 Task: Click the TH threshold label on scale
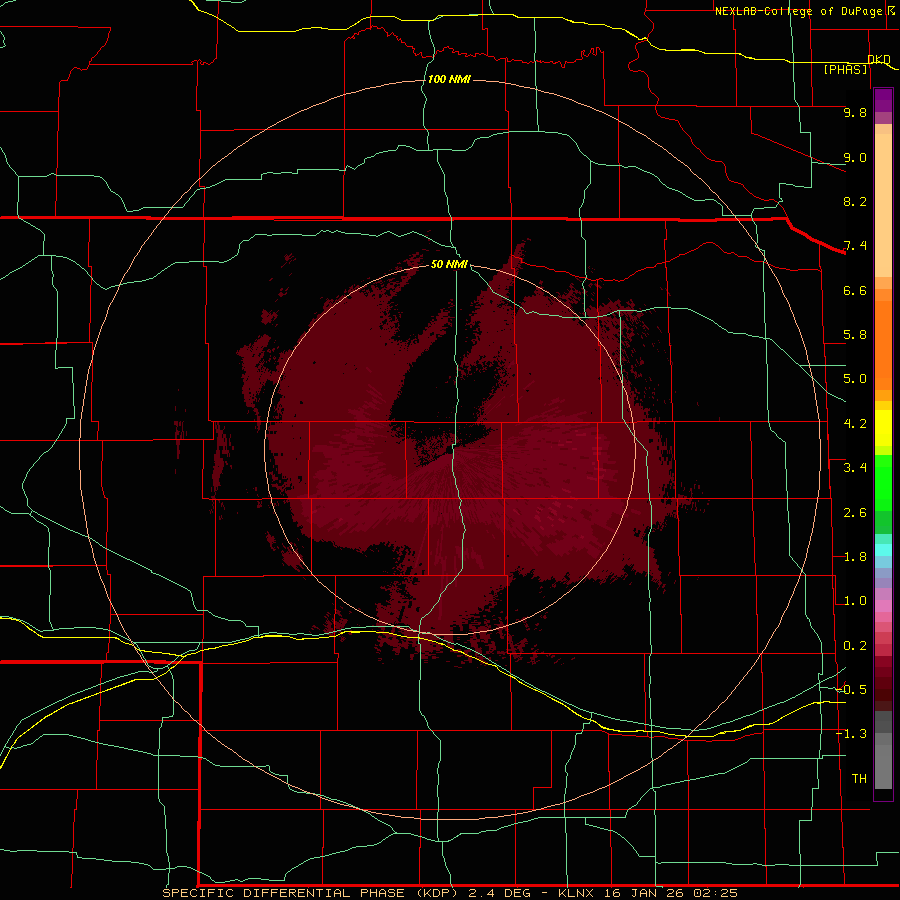point(859,779)
